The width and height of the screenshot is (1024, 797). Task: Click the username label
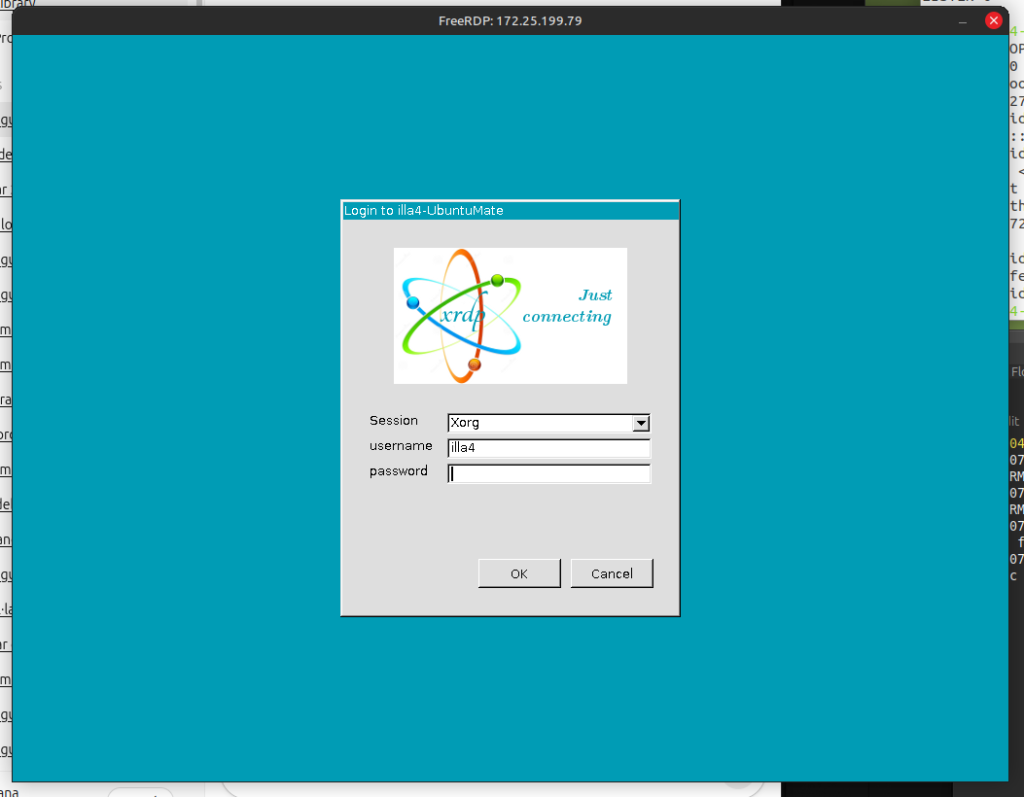[x=400, y=446]
